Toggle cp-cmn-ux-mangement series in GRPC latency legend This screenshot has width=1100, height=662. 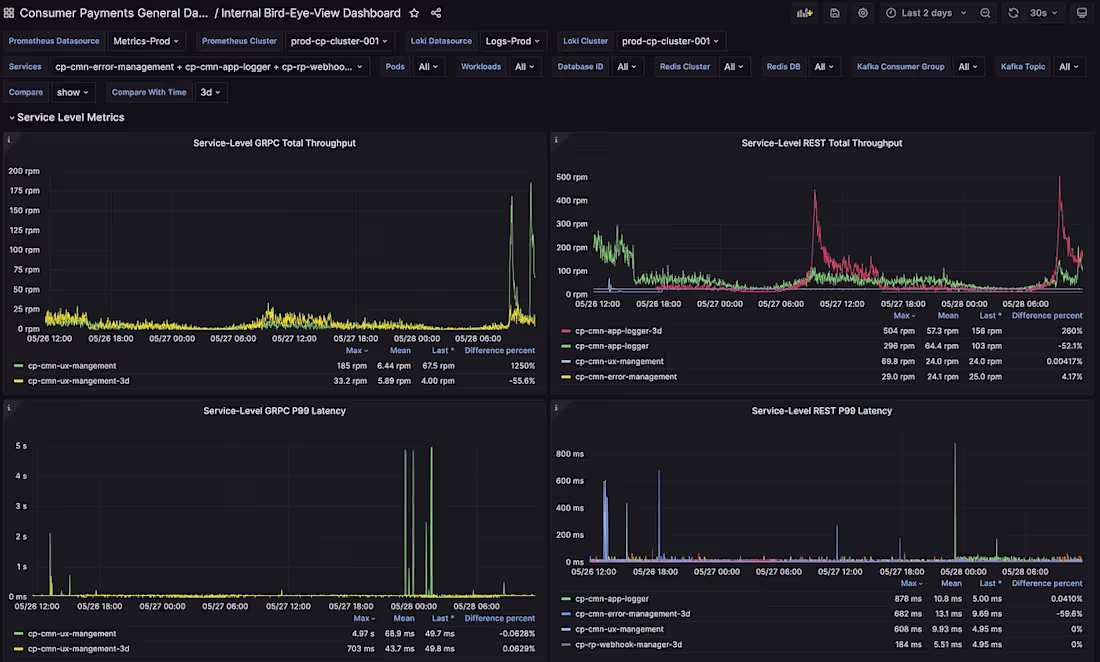click(71, 633)
